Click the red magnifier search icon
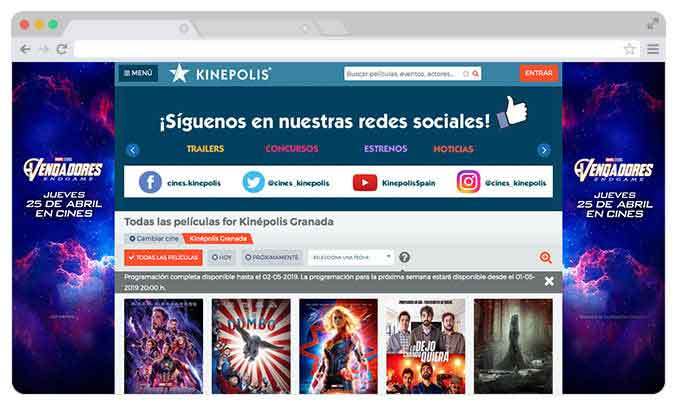 tap(476, 74)
